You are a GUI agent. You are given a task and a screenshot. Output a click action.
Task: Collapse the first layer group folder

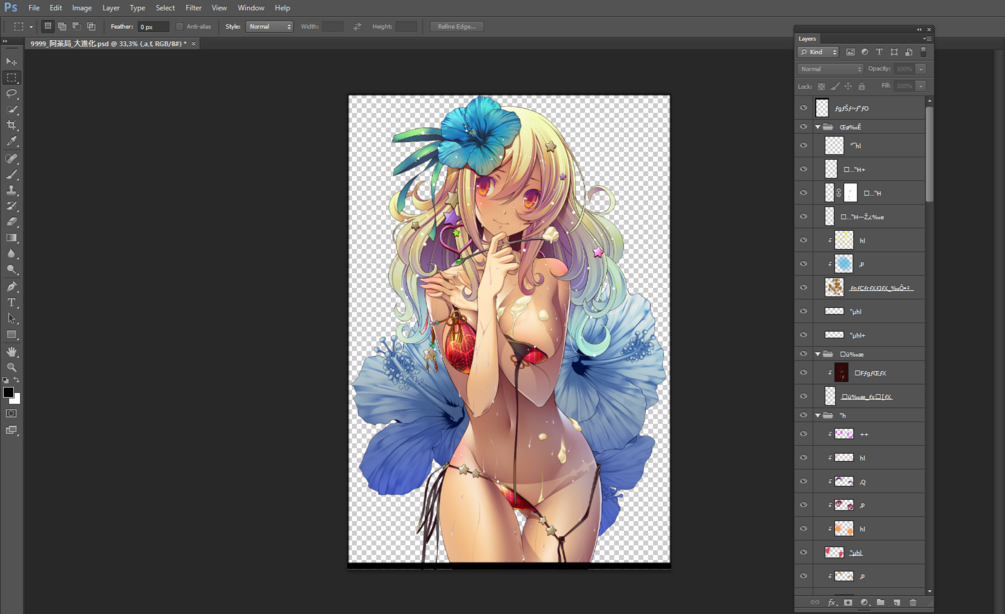818,127
